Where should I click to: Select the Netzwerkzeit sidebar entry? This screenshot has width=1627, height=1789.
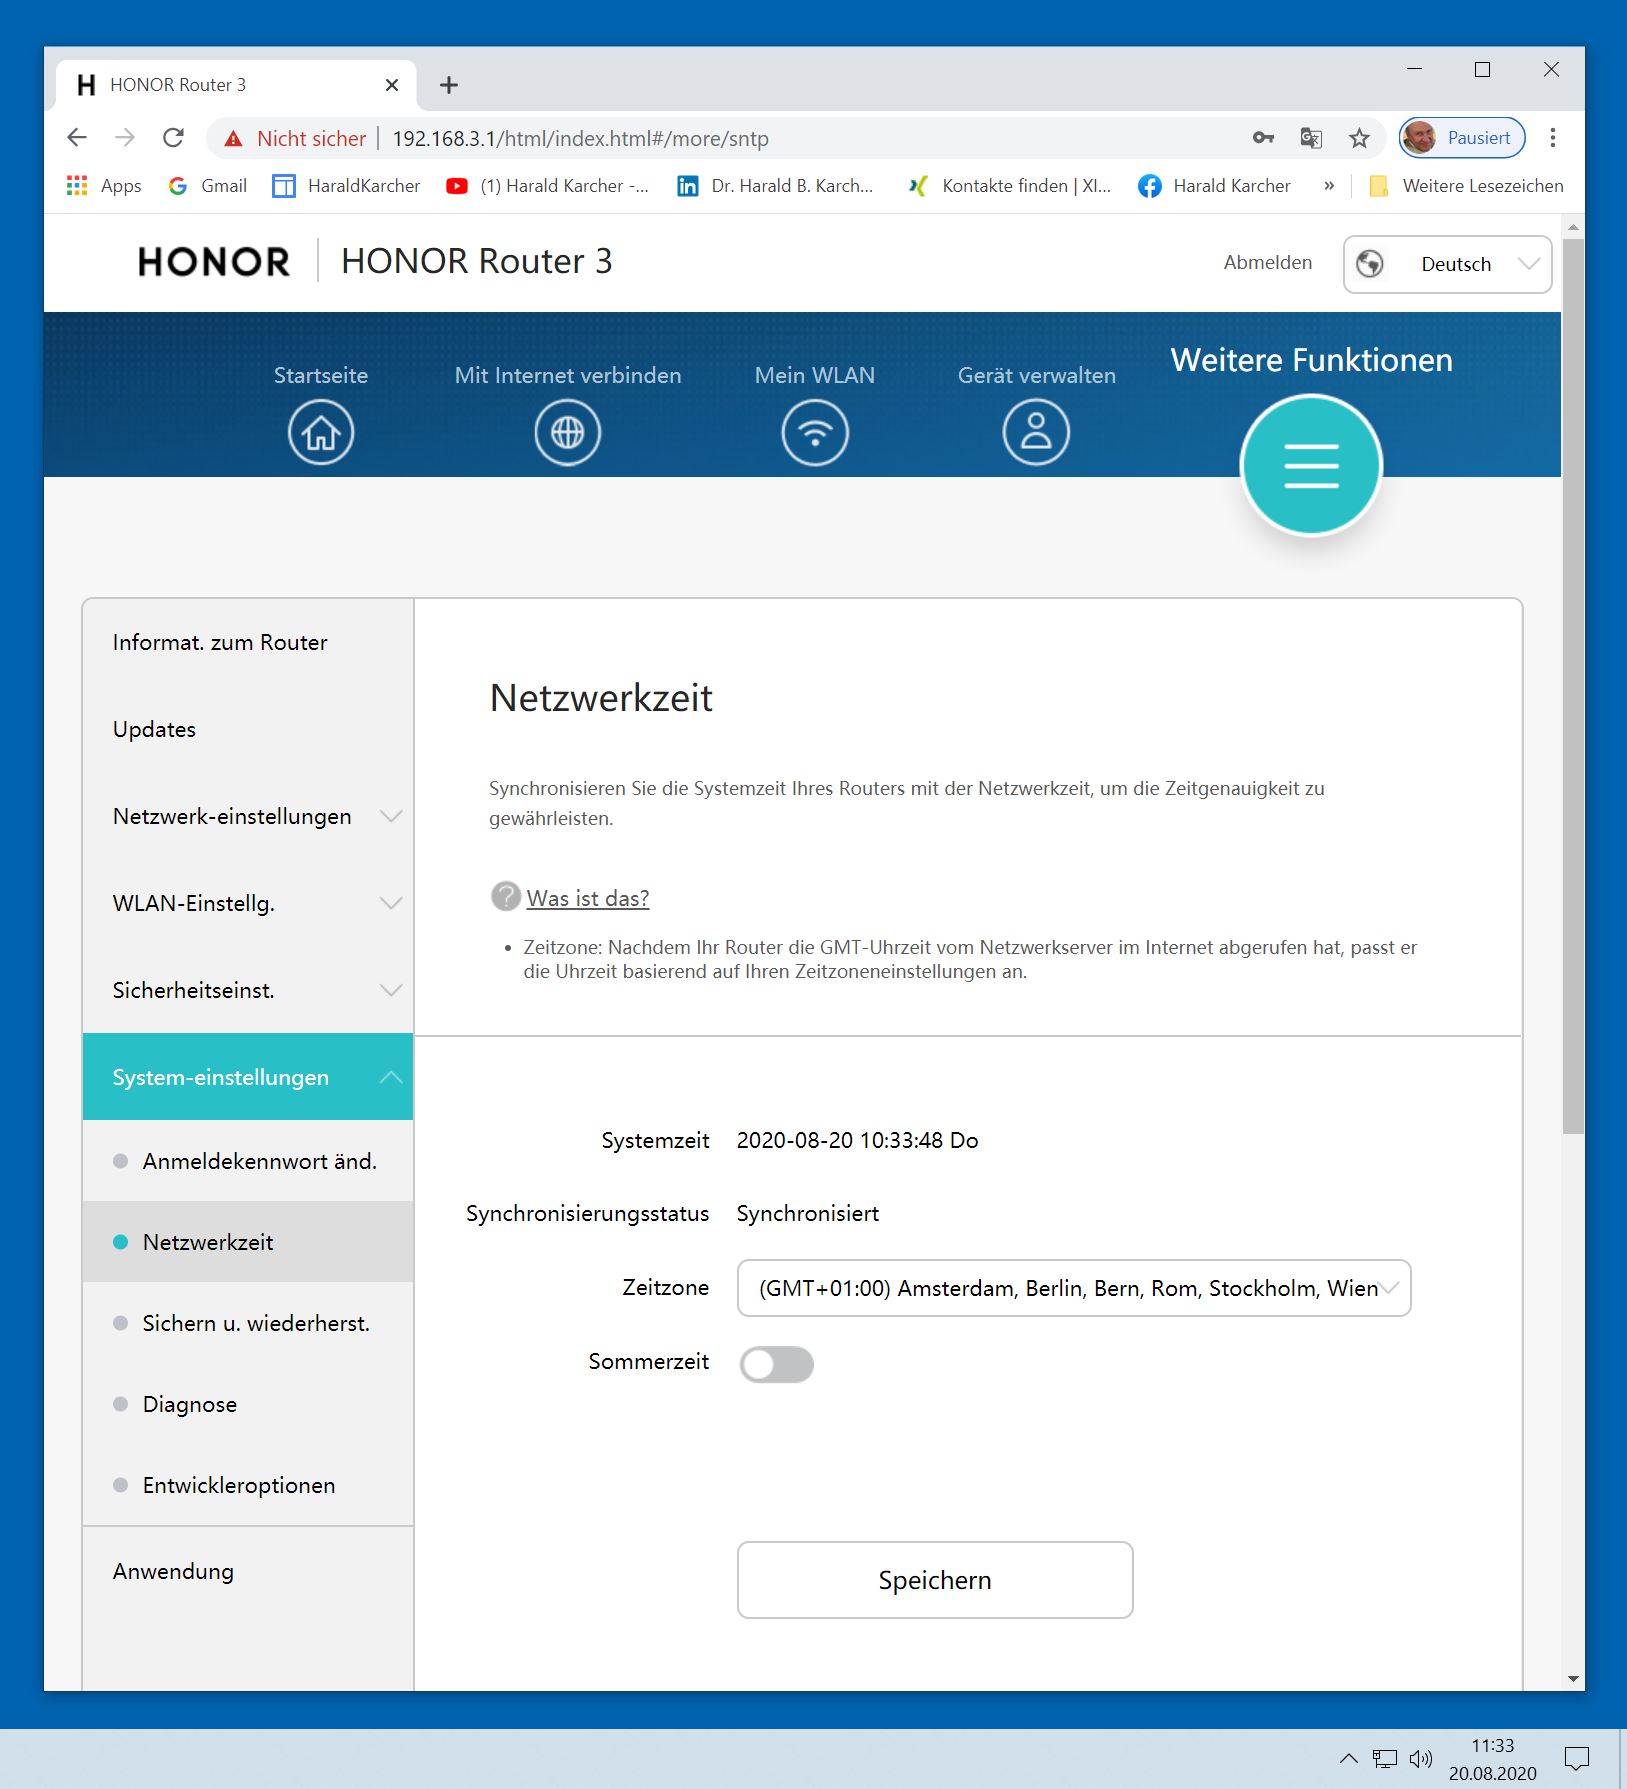(248, 1242)
